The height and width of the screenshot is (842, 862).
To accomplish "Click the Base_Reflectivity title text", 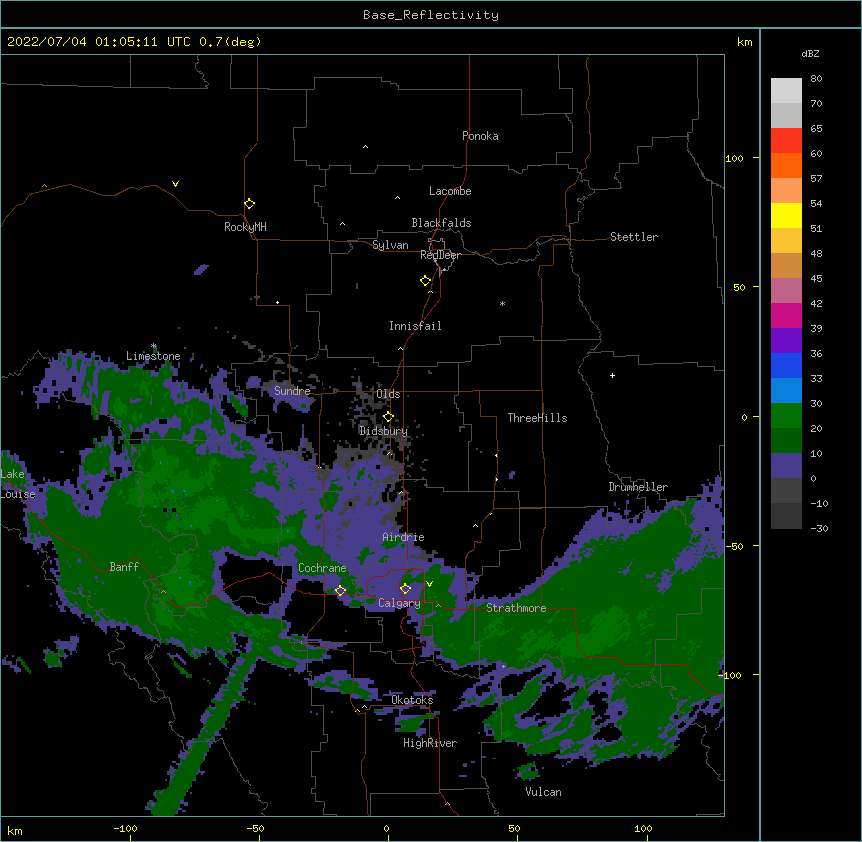I will 431,15.
